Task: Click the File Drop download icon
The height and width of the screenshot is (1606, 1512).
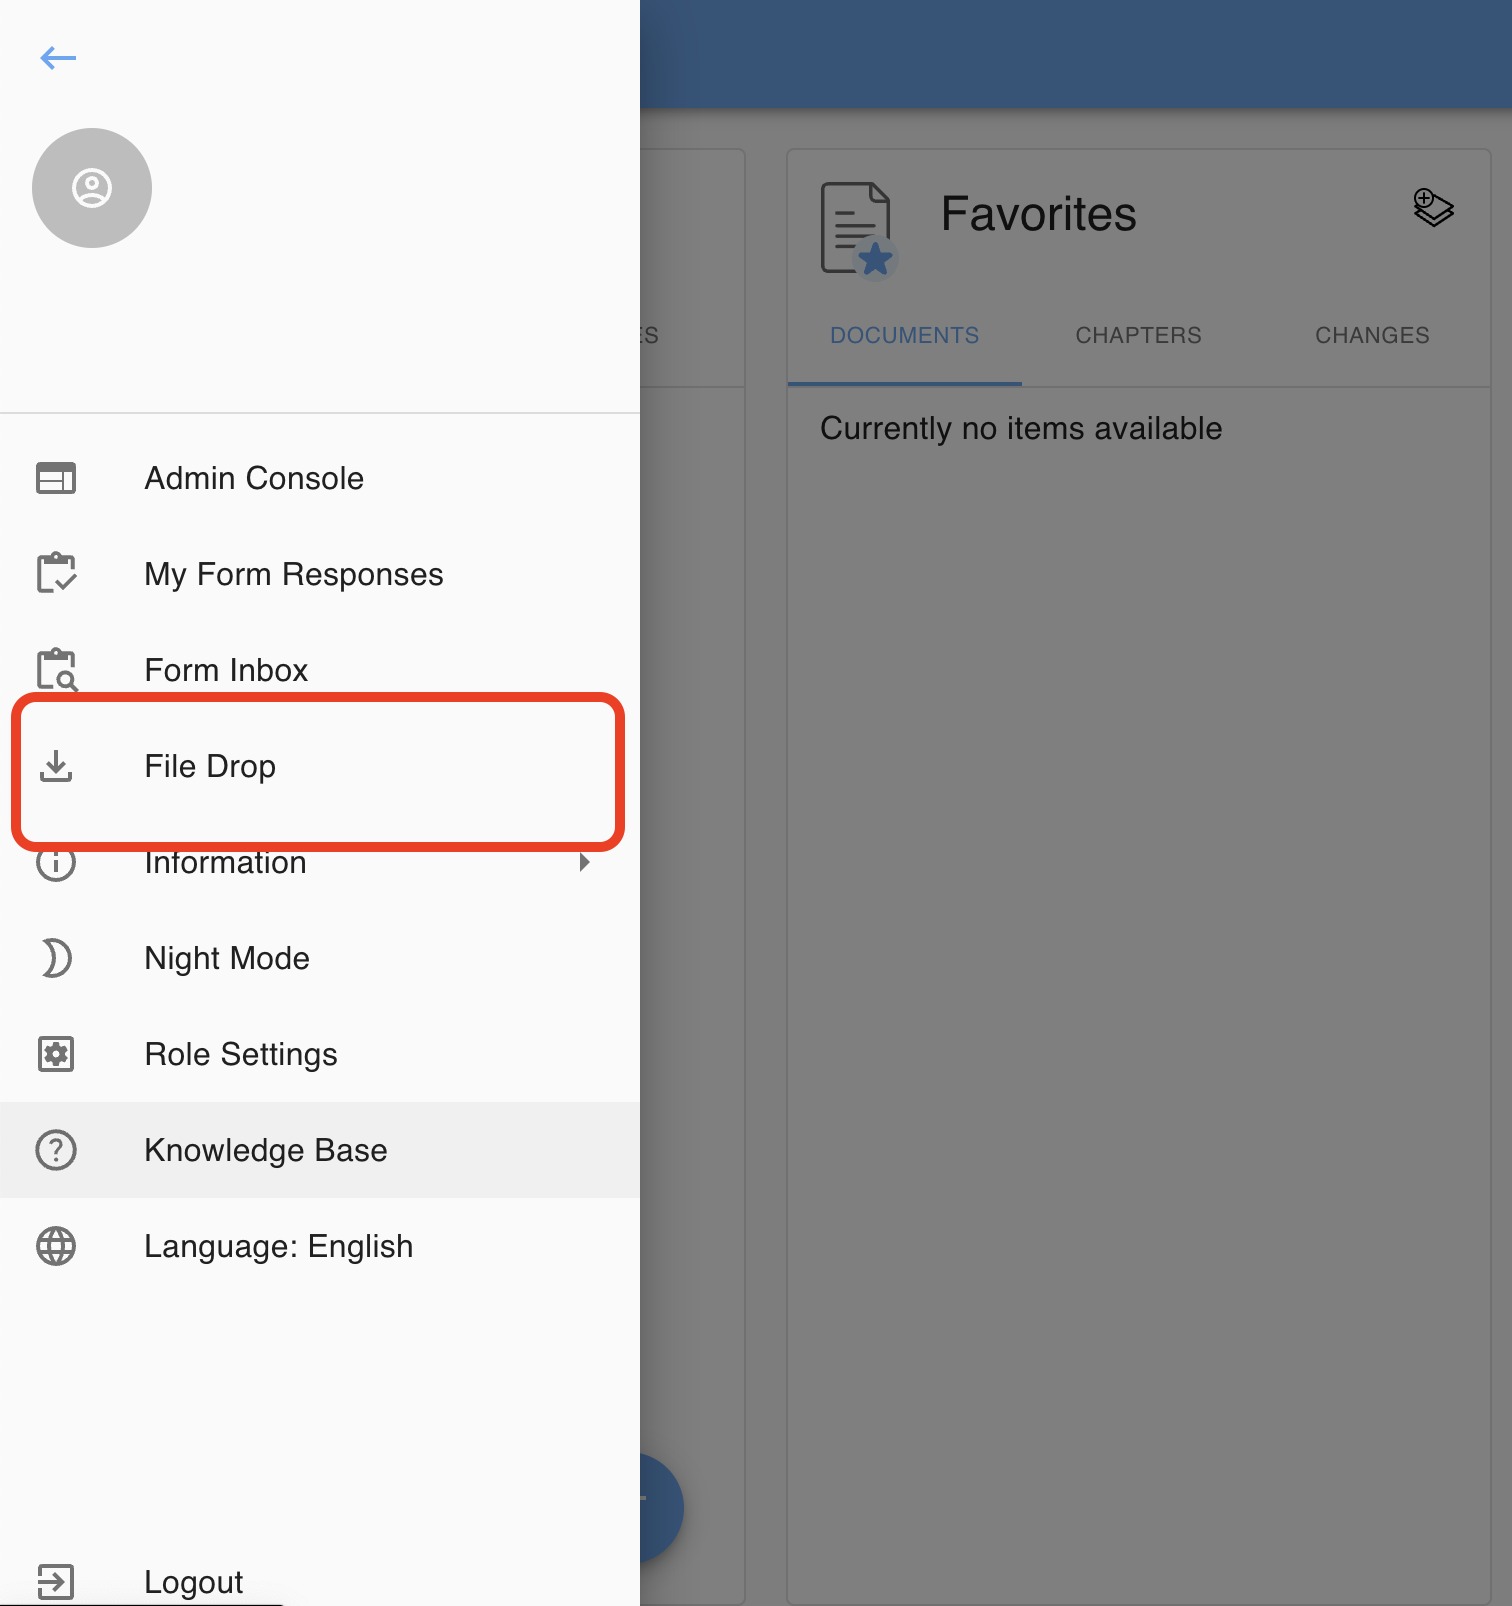Action: point(56,766)
